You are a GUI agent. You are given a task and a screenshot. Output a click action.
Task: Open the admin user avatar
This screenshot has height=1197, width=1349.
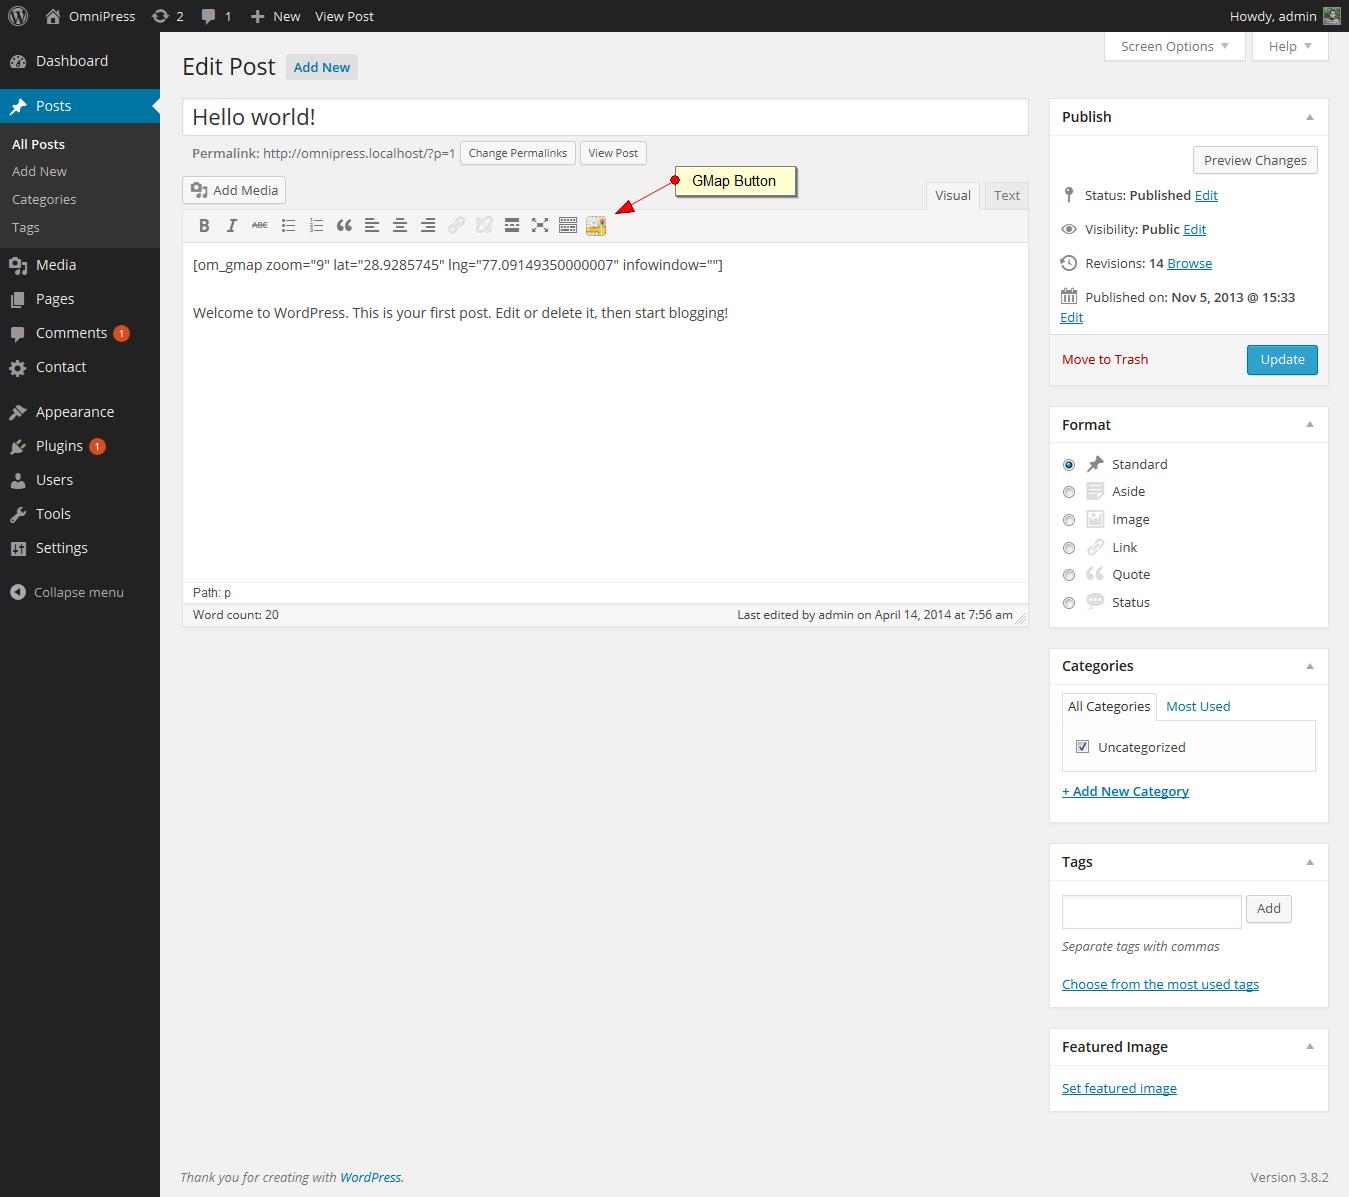click(1332, 16)
